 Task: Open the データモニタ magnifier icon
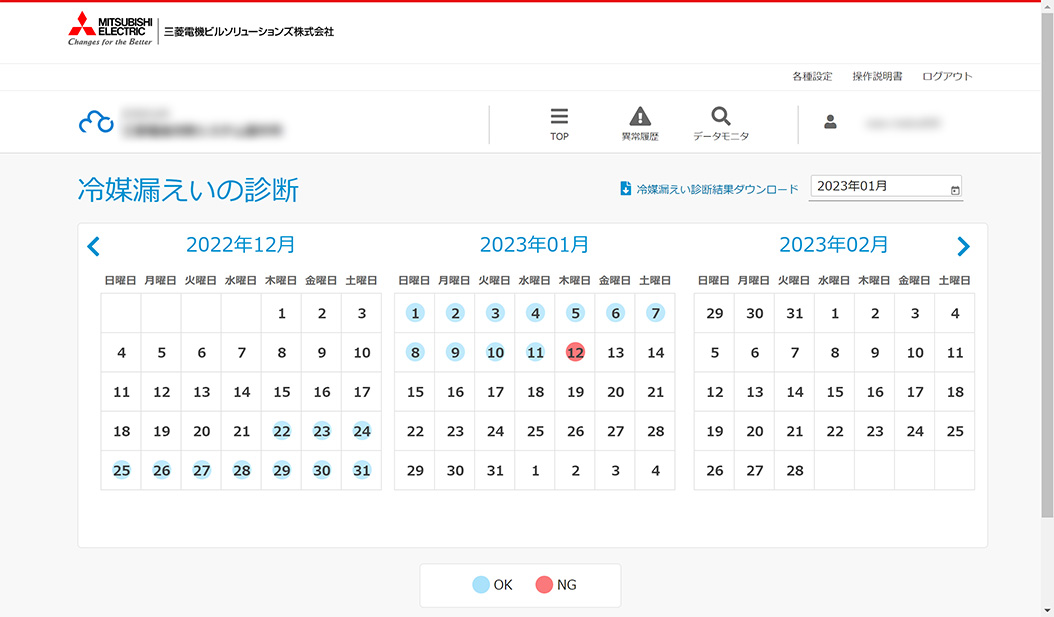(721, 117)
